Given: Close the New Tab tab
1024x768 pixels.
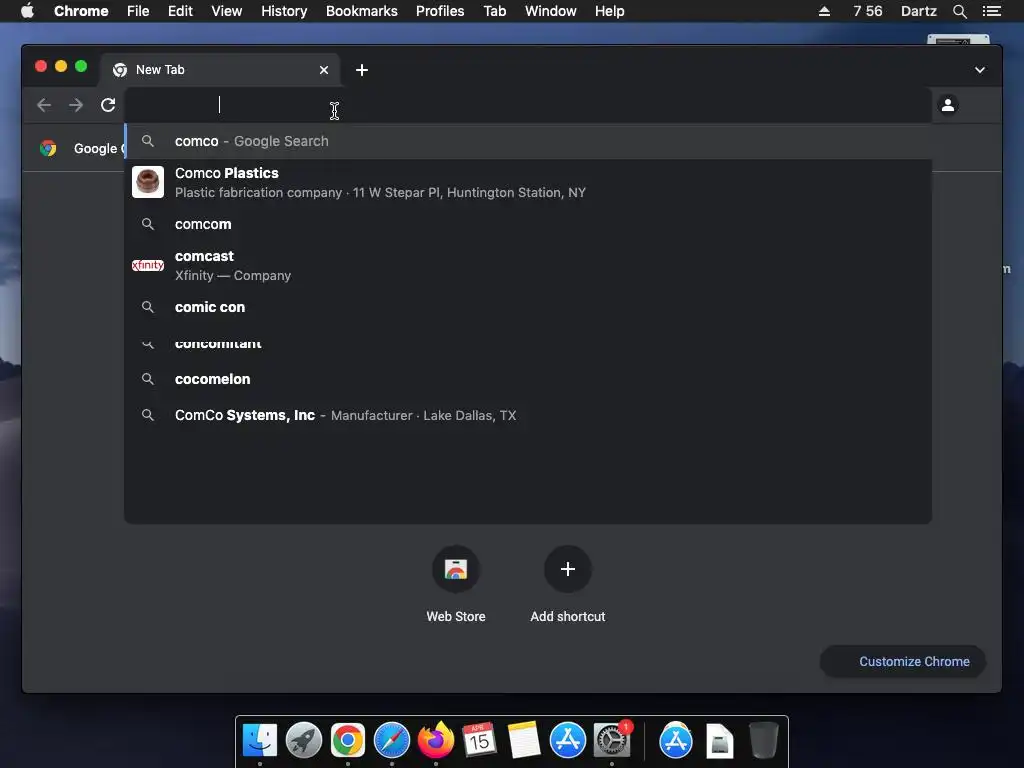Looking at the screenshot, I should 324,70.
